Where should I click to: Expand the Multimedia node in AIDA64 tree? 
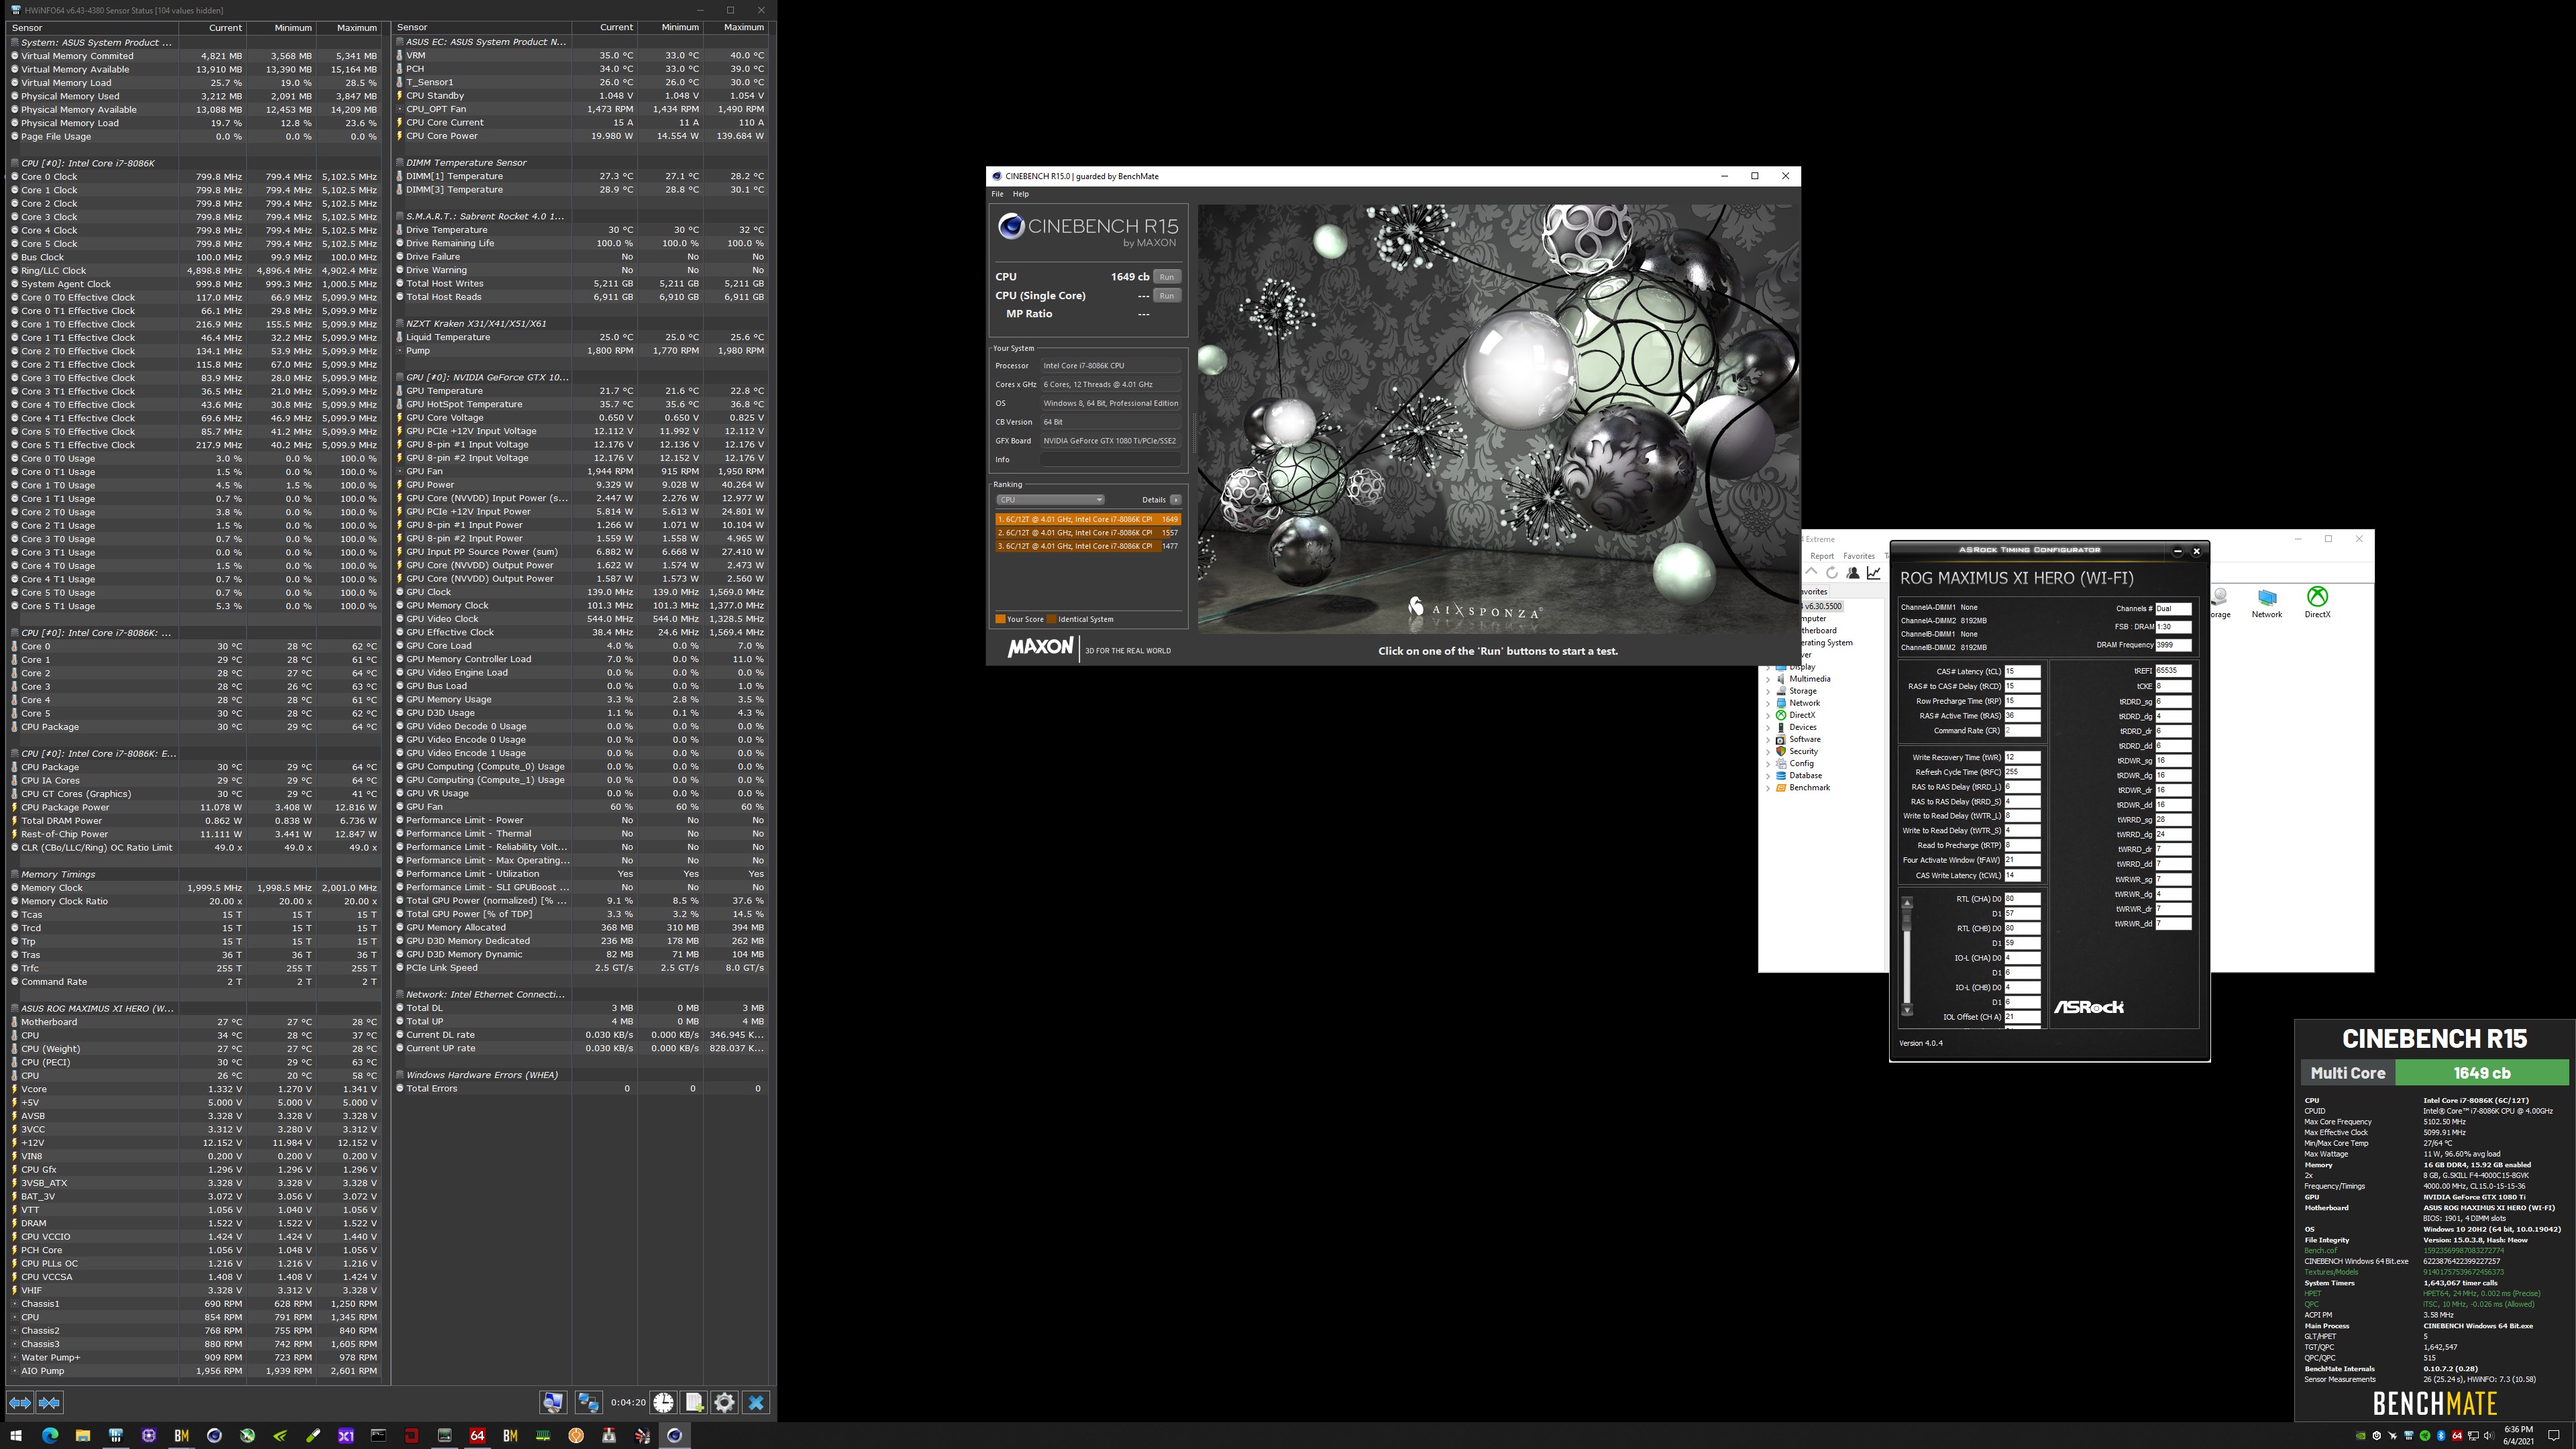tap(1768, 679)
